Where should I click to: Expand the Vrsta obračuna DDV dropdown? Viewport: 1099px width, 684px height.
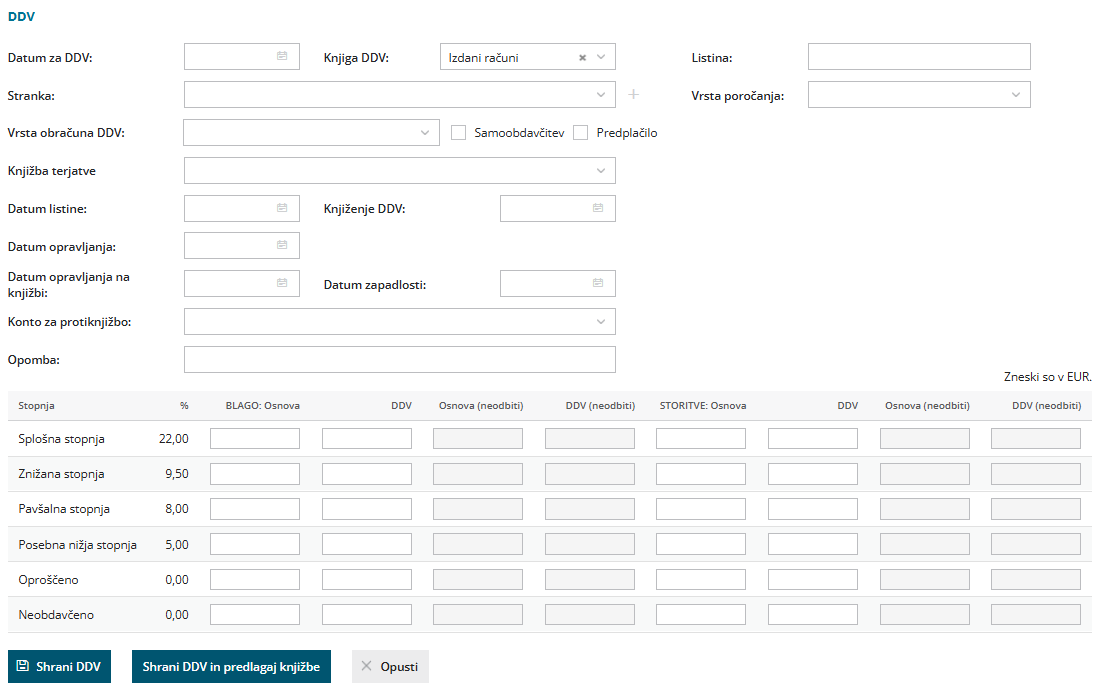coord(425,132)
